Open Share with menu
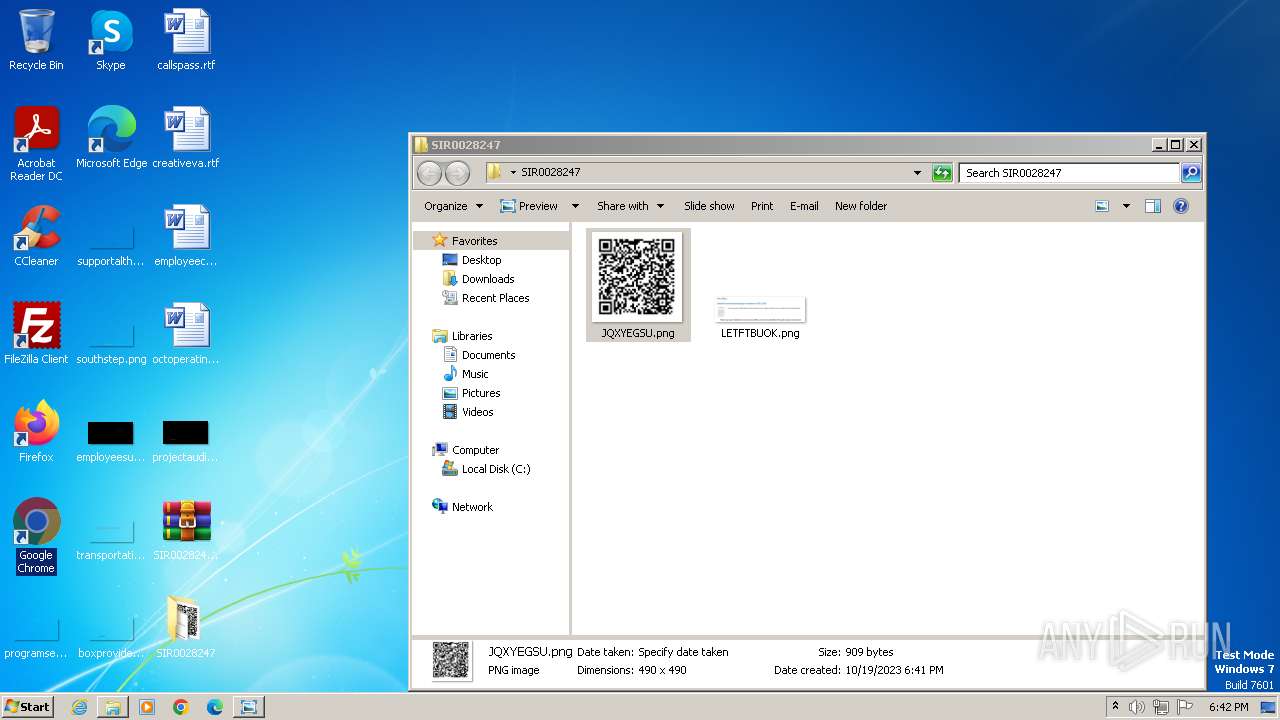Image resolution: width=1280 pixels, height=720 pixels. pyautogui.click(x=630, y=206)
